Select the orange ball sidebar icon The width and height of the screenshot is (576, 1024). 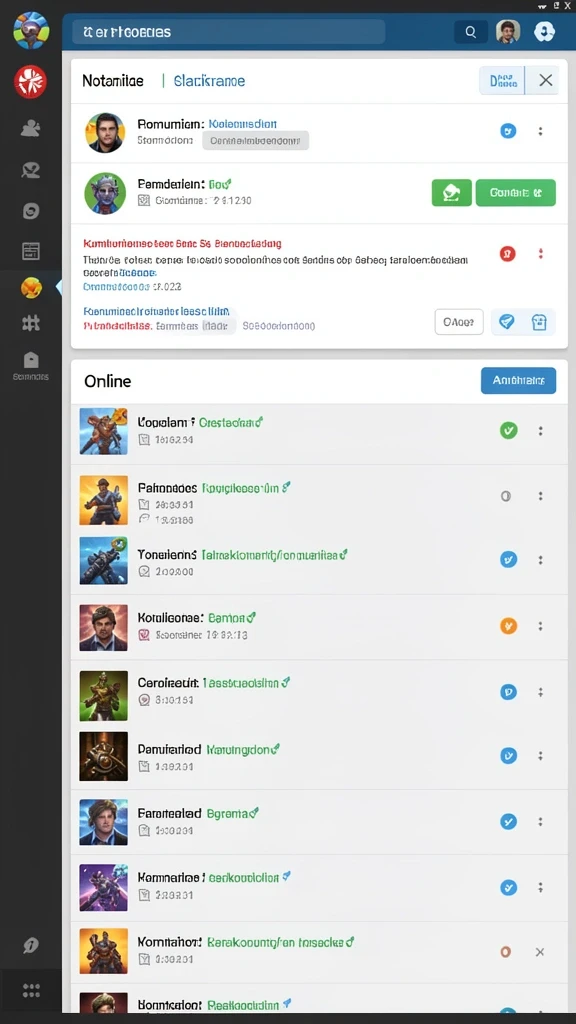click(31, 287)
